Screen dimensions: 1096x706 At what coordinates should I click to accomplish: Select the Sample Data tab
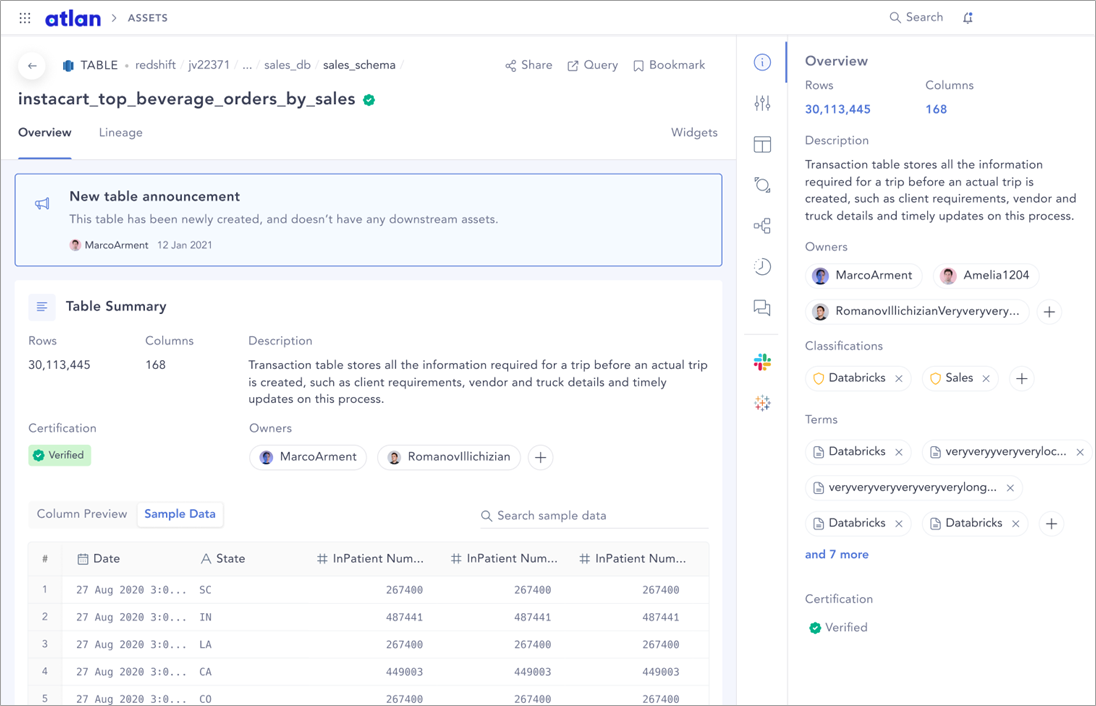click(x=180, y=514)
